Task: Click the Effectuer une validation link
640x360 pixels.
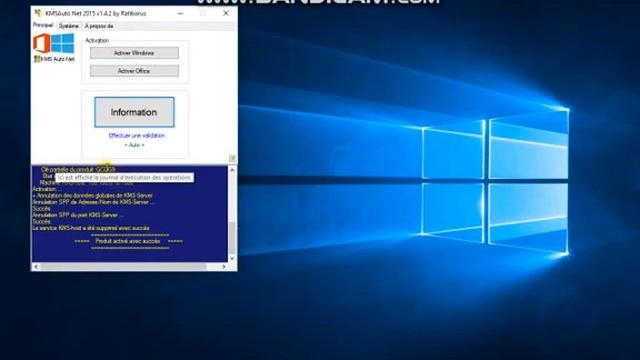Action: point(137,136)
